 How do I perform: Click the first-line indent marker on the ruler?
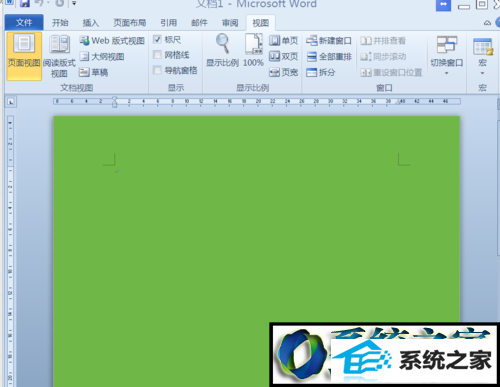(114, 99)
